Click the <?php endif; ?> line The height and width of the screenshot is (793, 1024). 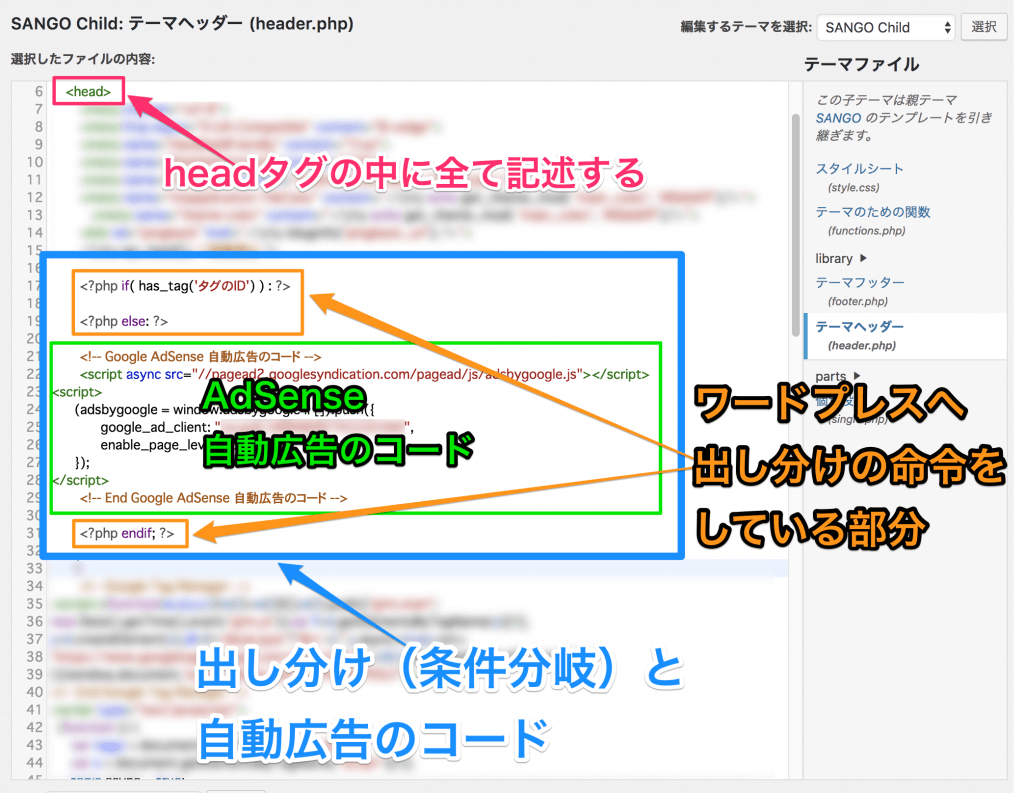[x=127, y=534]
